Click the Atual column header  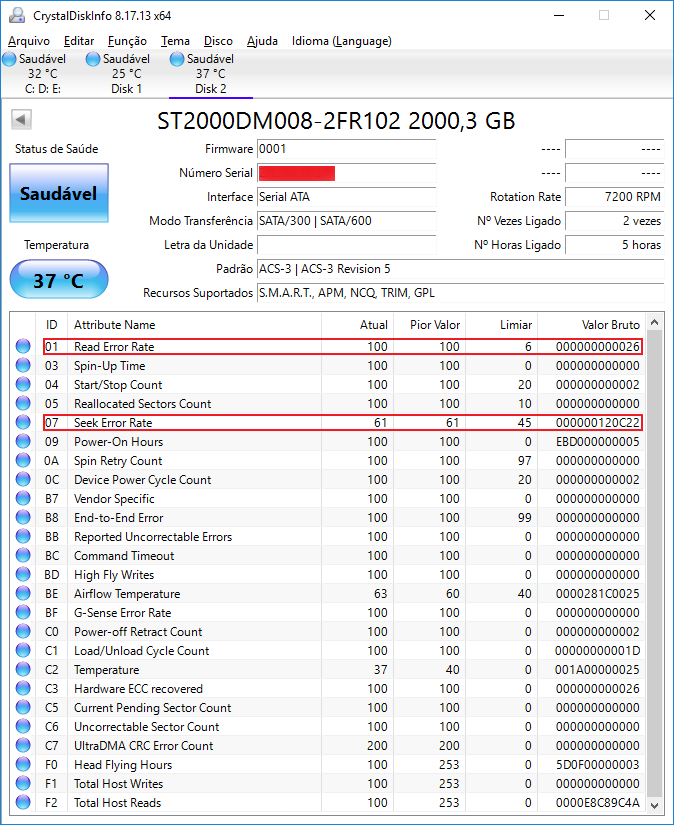click(x=358, y=325)
